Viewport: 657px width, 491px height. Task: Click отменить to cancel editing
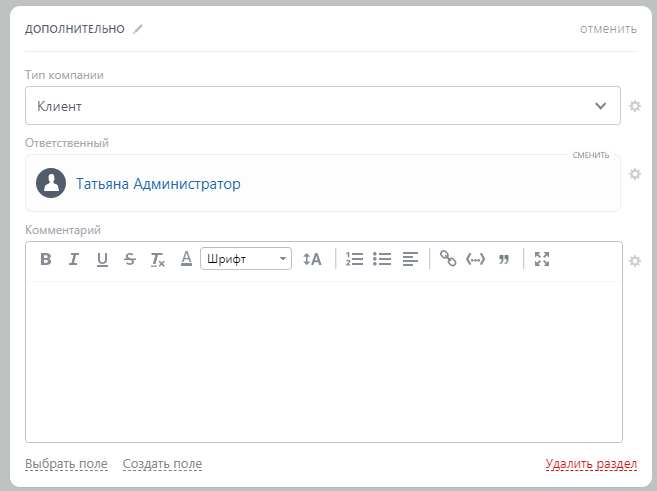(608, 29)
